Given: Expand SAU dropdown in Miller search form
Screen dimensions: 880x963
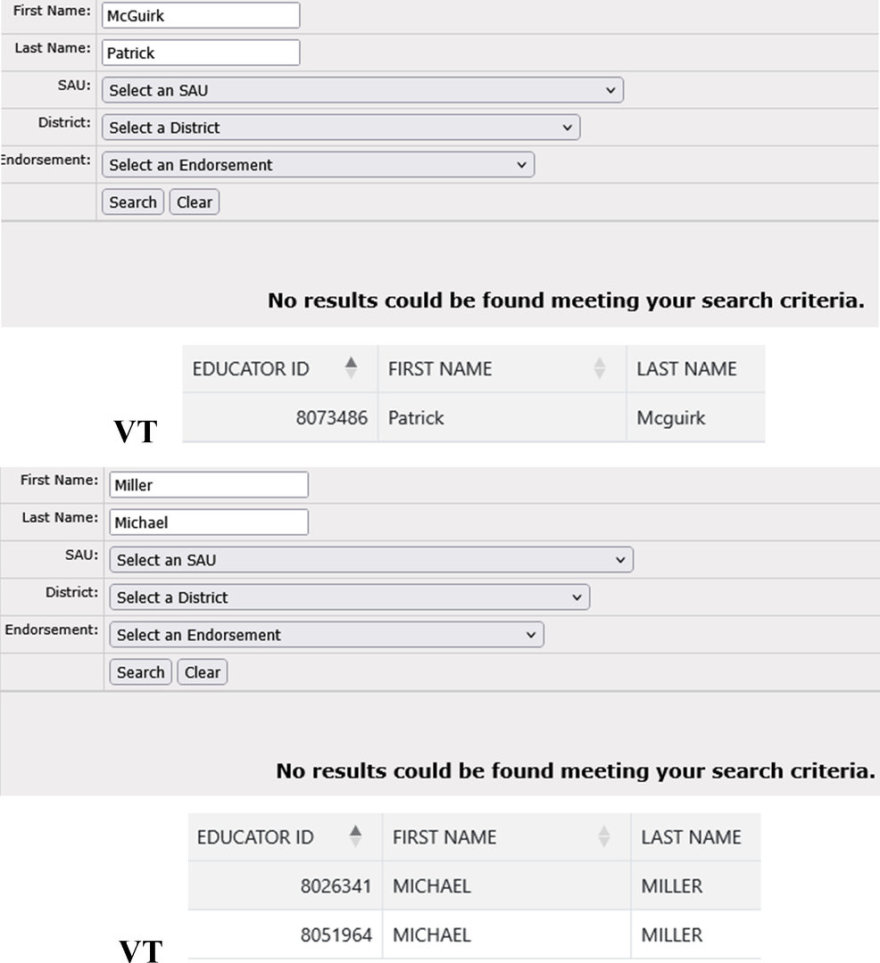Looking at the screenshot, I should click(x=371, y=560).
